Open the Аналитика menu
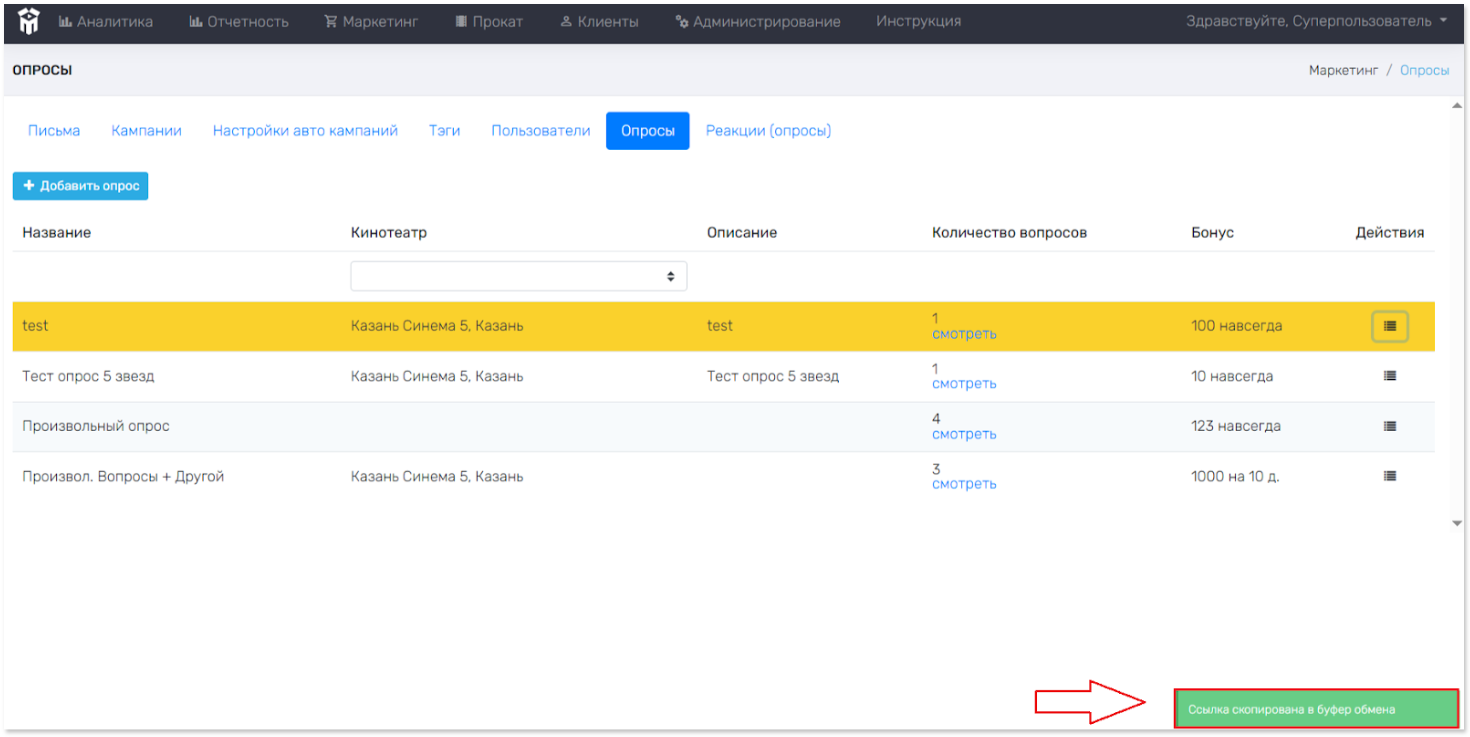The height and width of the screenshot is (737, 1470). [x=106, y=21]
